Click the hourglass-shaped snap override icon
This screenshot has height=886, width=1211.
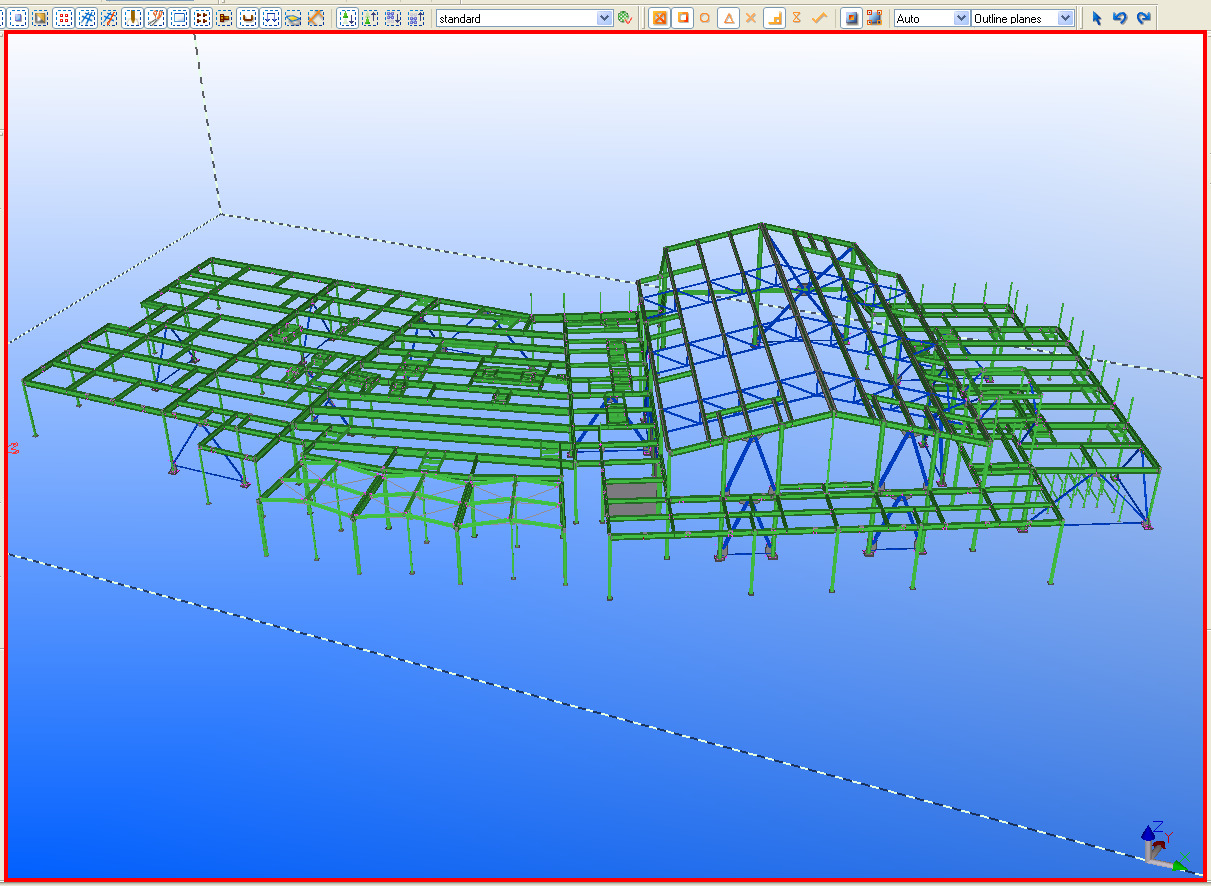coord(798,17)
